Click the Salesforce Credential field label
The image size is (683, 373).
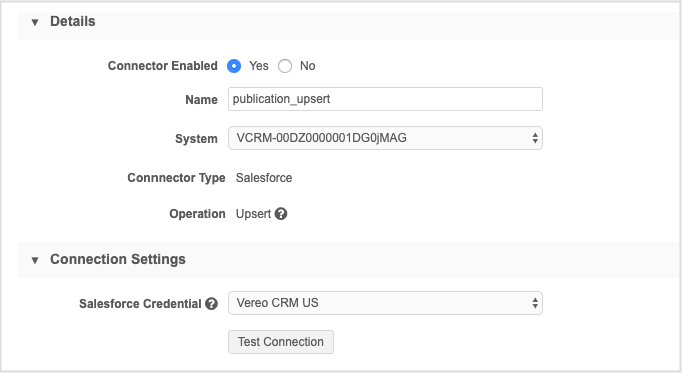(140, 304)
